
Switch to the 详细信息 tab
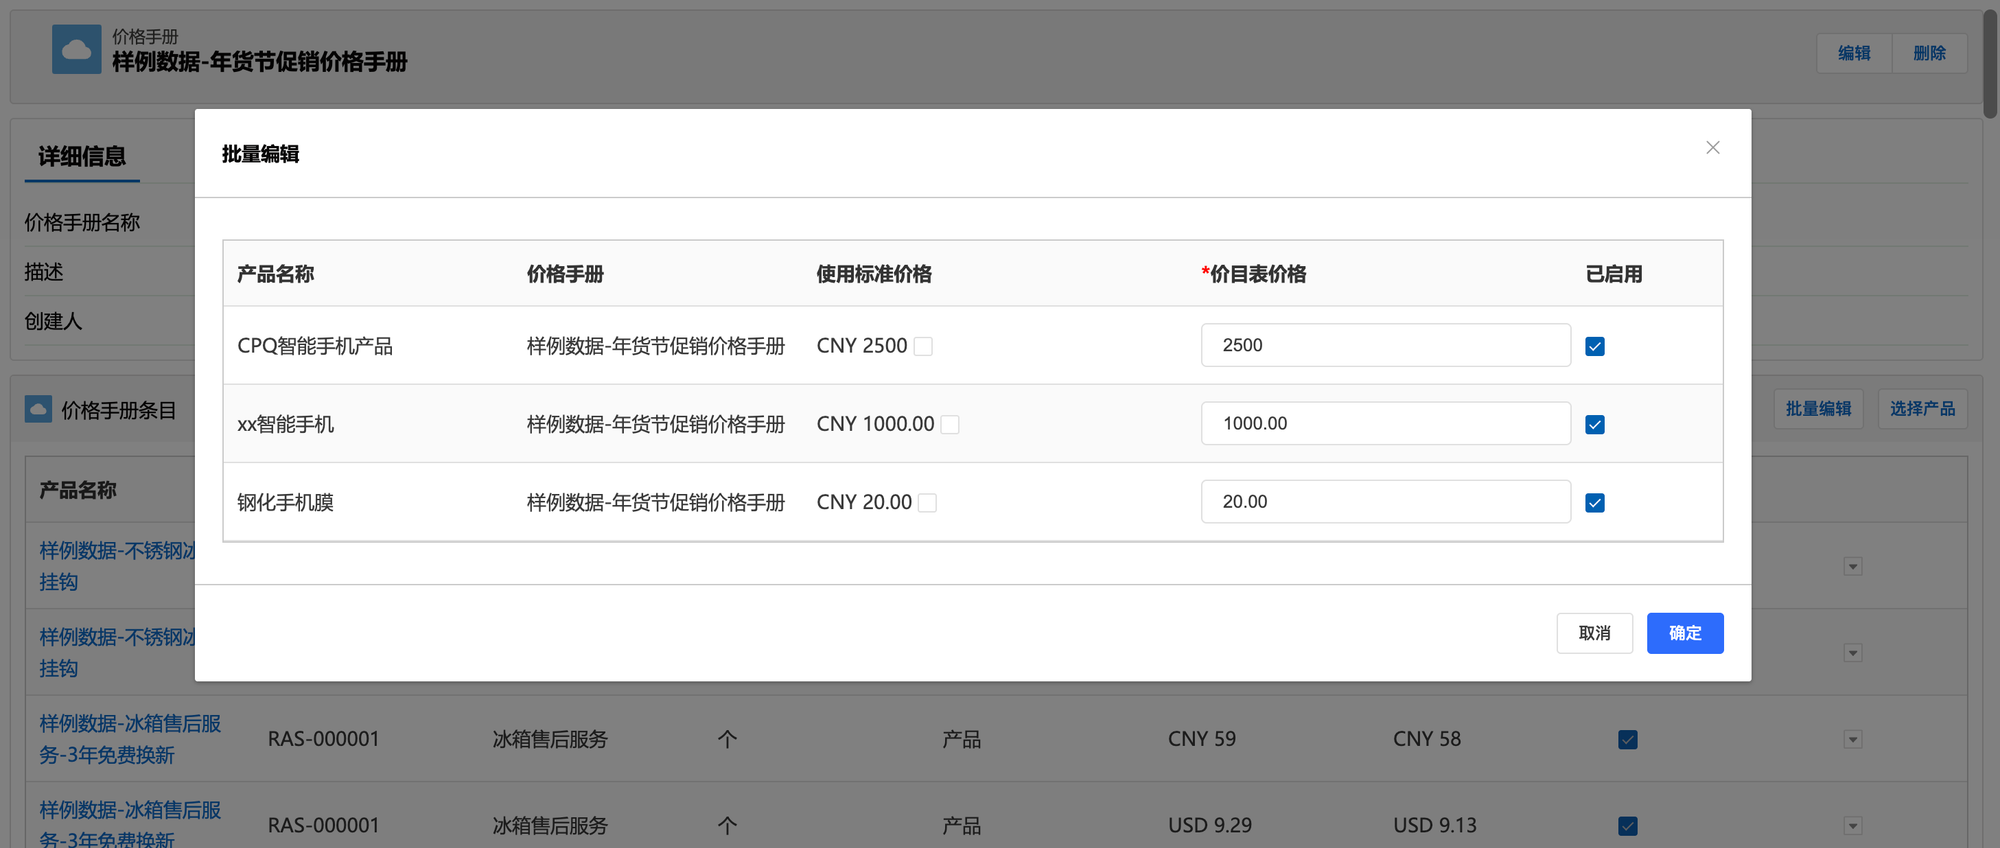click(x=82, y=157)
